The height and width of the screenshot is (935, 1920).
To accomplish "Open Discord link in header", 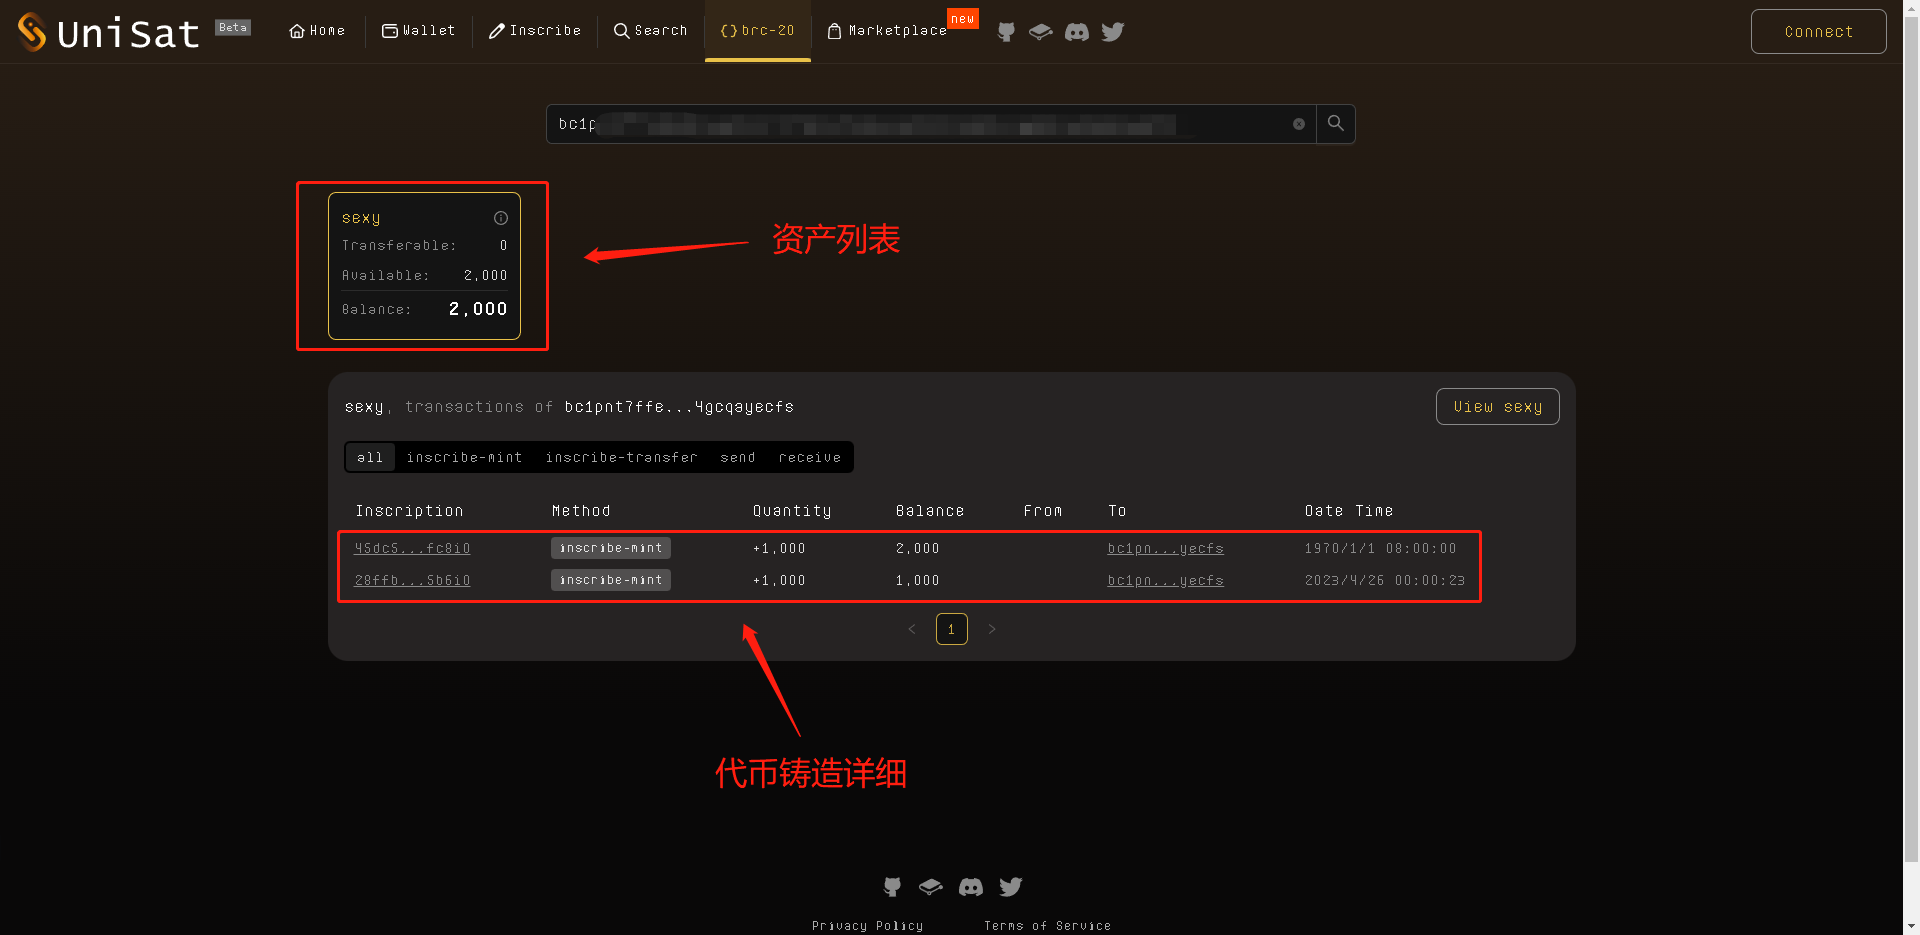I will [x=1077, y=32].
